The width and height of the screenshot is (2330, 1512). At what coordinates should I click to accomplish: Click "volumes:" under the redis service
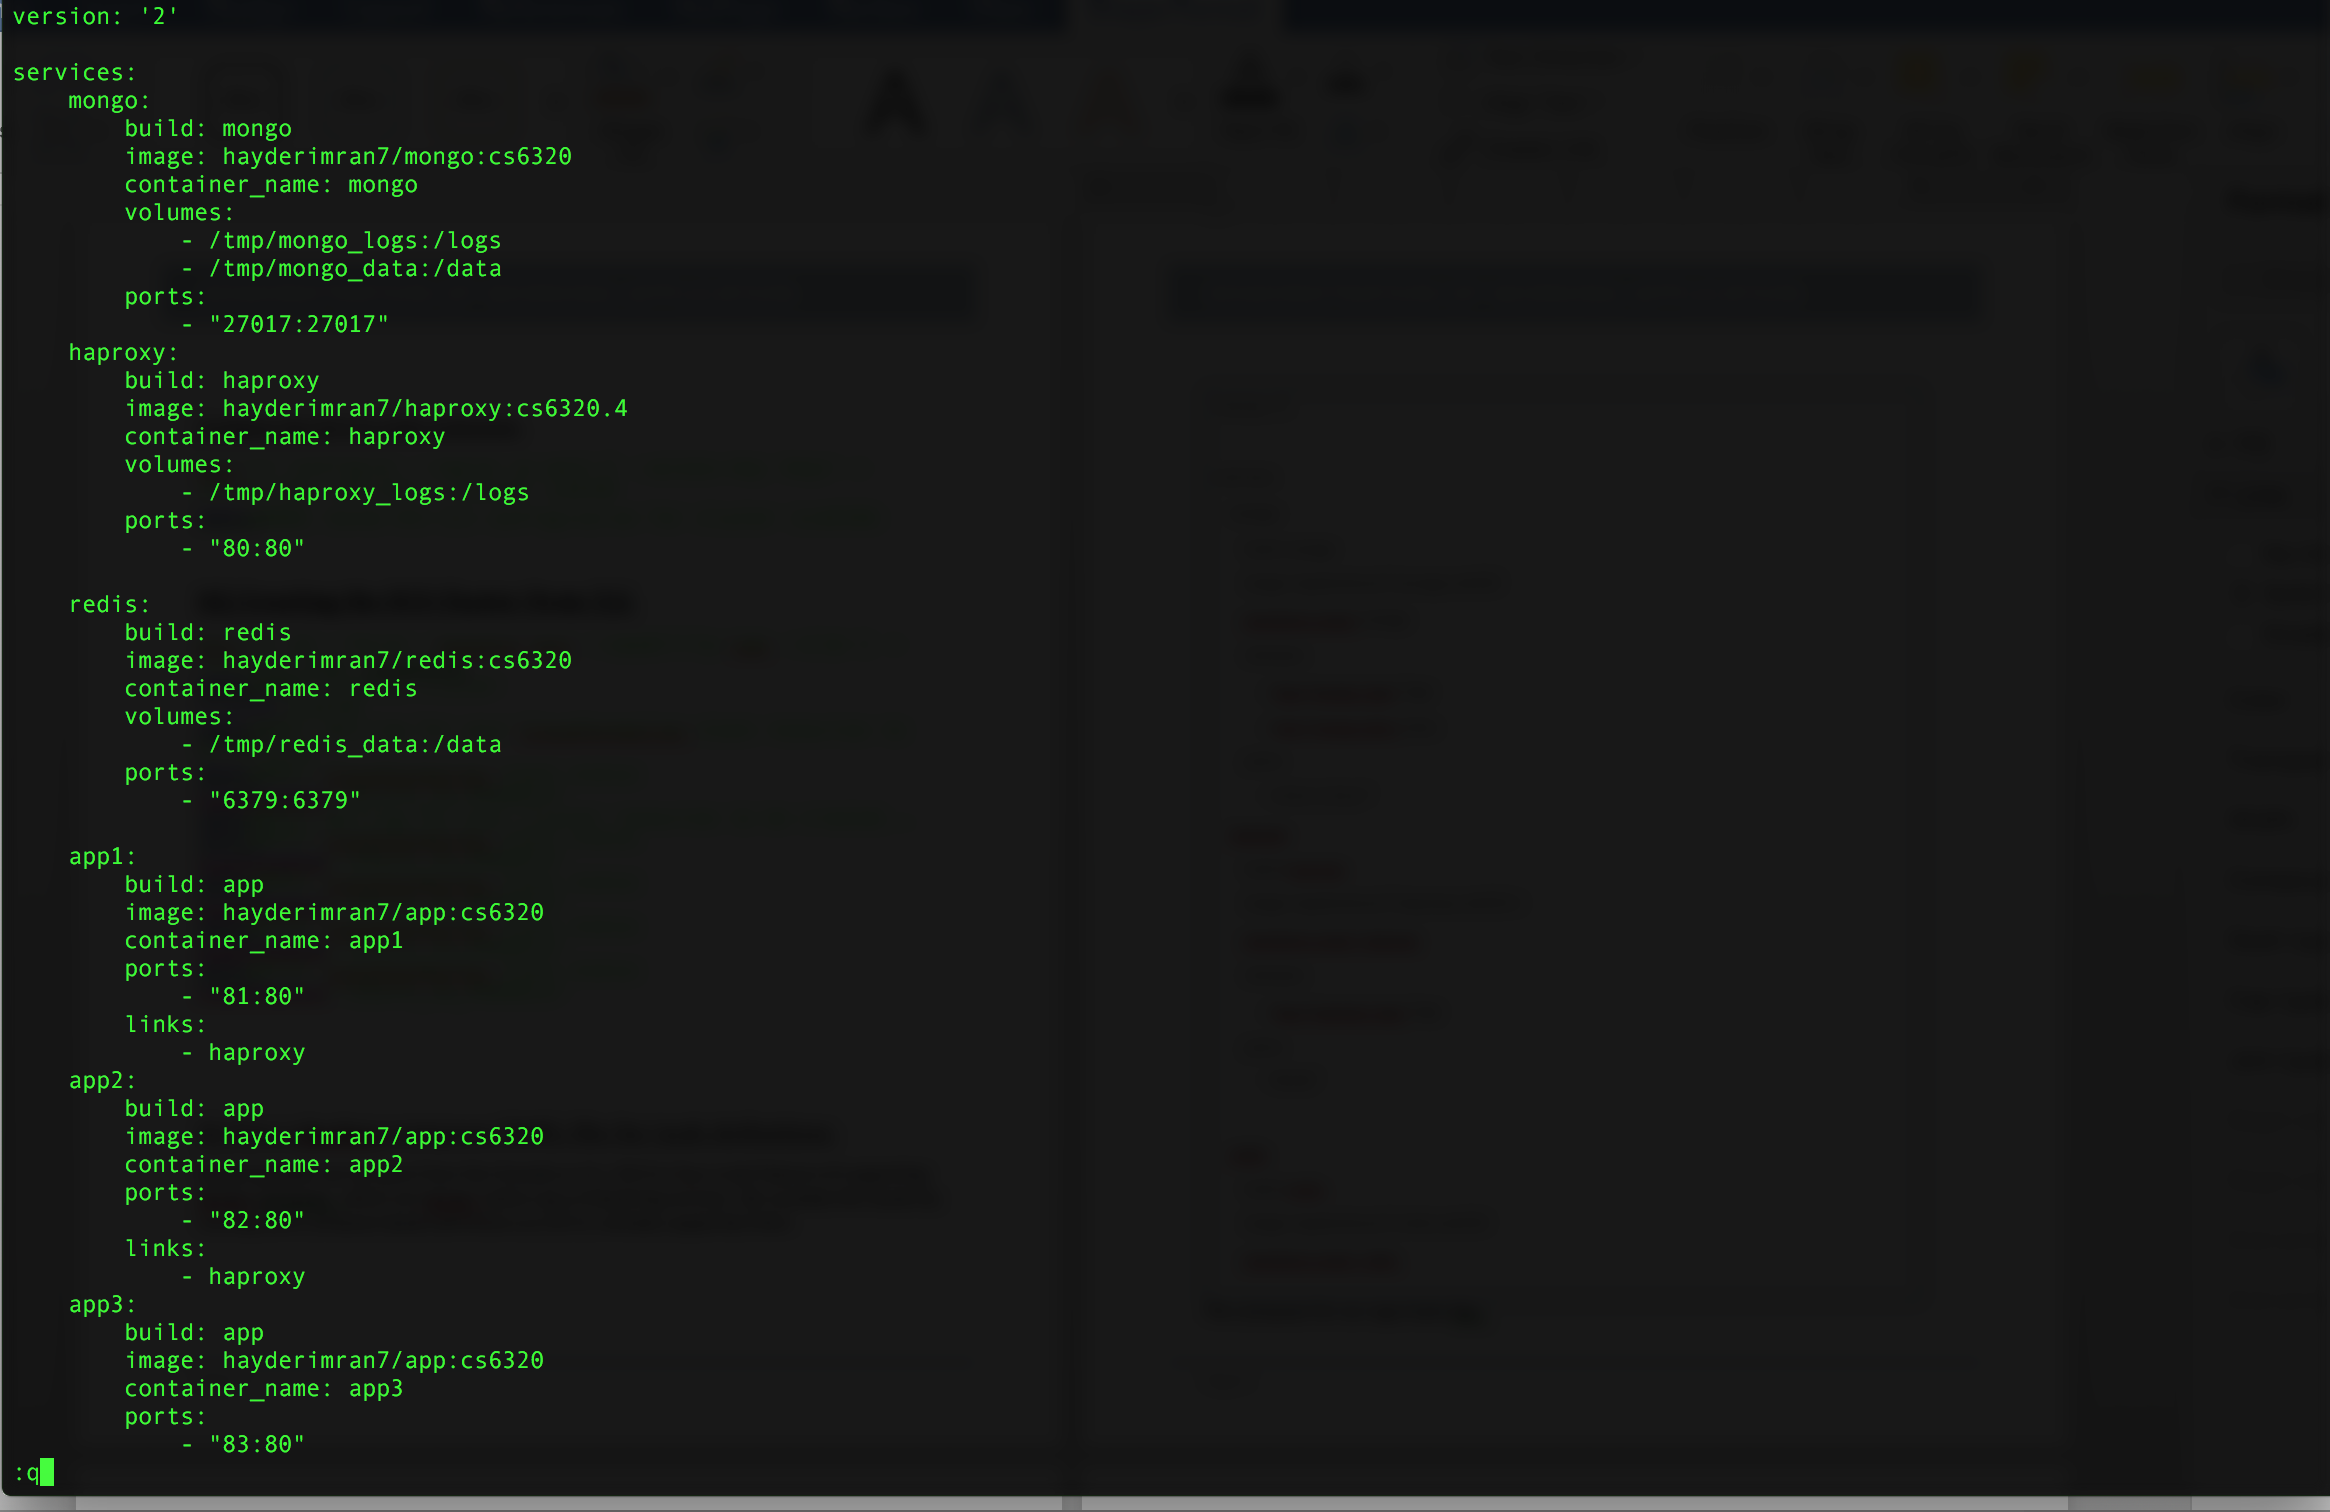point(179,716)
